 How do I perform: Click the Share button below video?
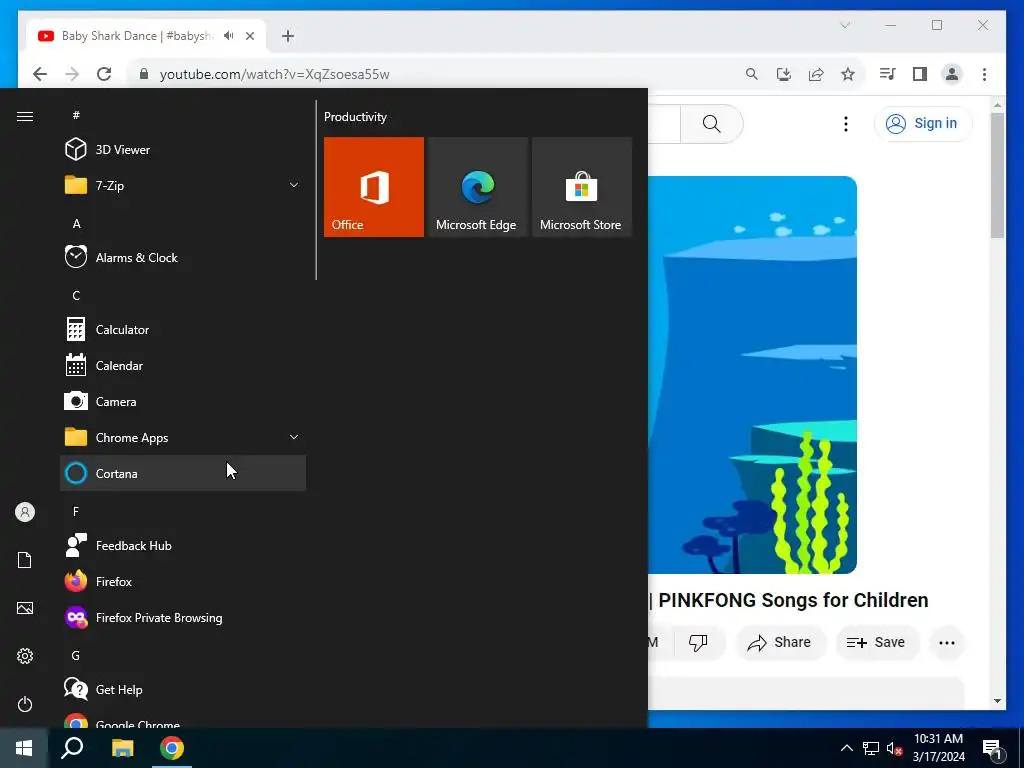(780, 643)
